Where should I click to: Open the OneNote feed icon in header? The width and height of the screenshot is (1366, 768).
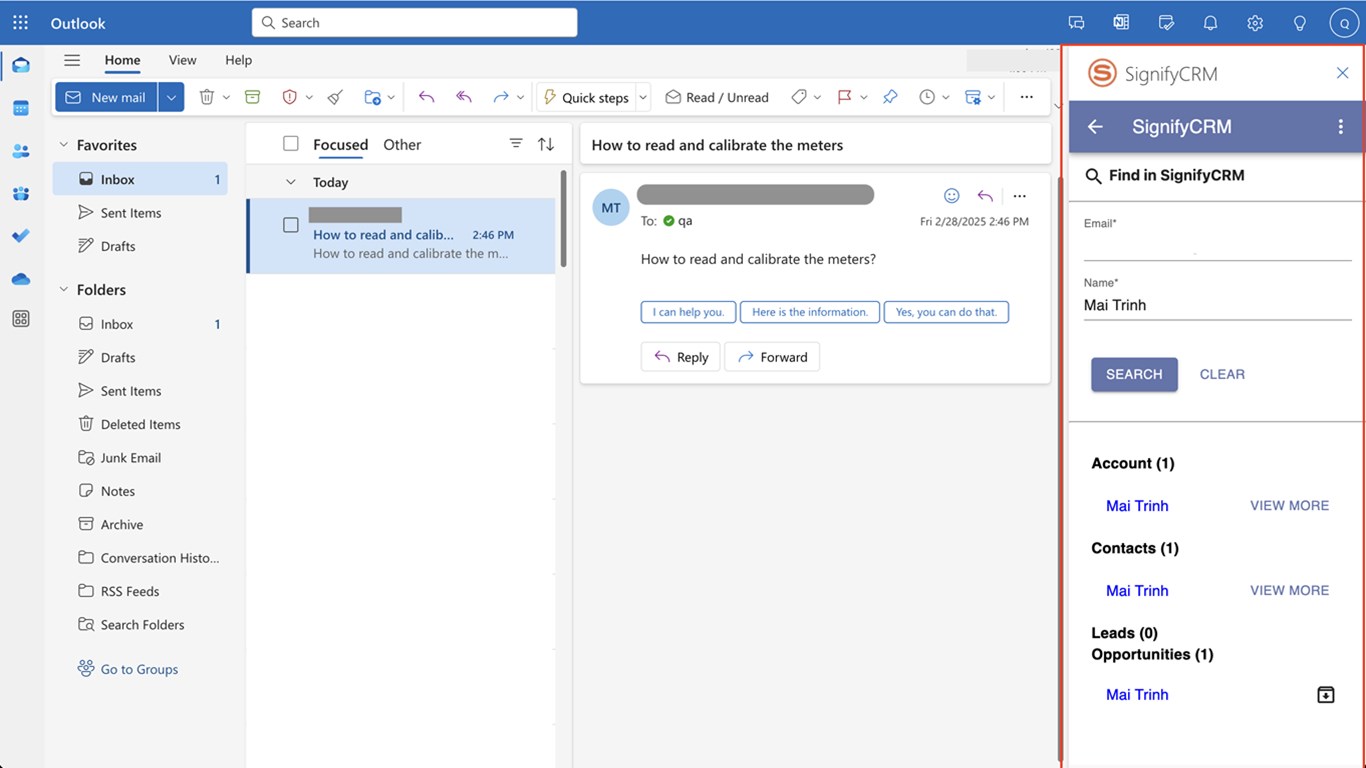point(1121,23)
